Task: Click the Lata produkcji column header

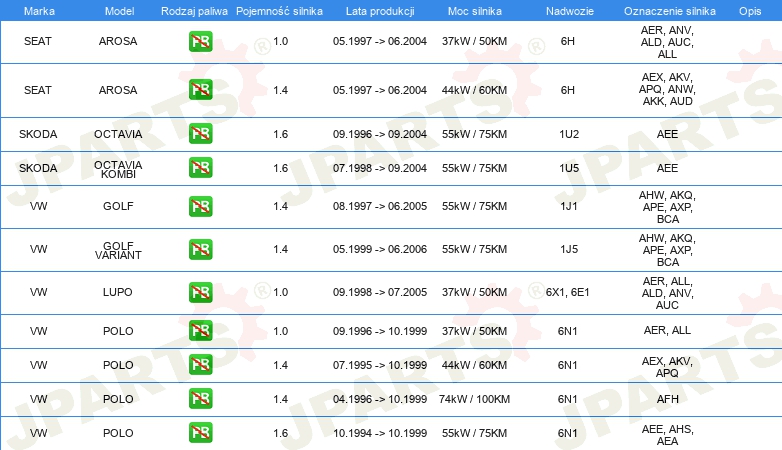Action: point(380,11)
